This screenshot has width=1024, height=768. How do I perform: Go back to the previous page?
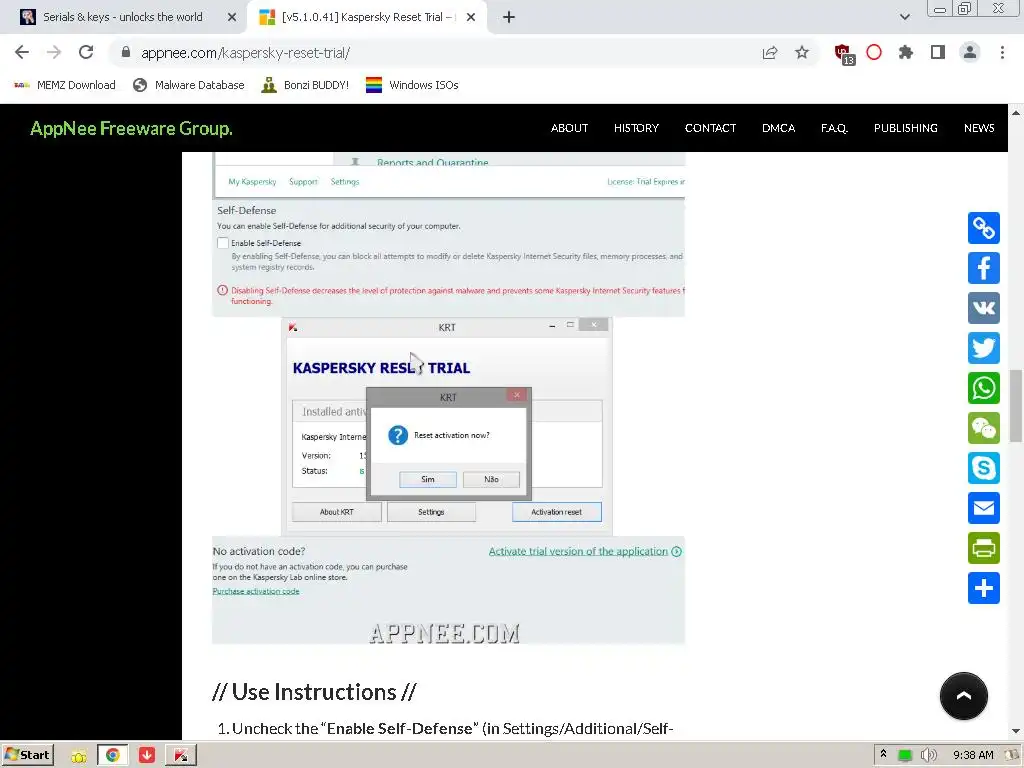pyautogui.click(x=22, y=52)
